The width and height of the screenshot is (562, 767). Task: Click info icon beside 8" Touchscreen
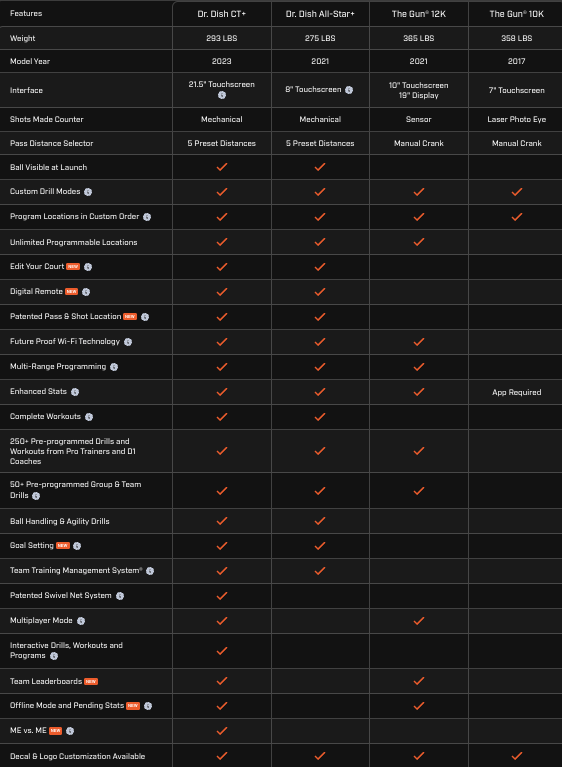tap(349, 90)
